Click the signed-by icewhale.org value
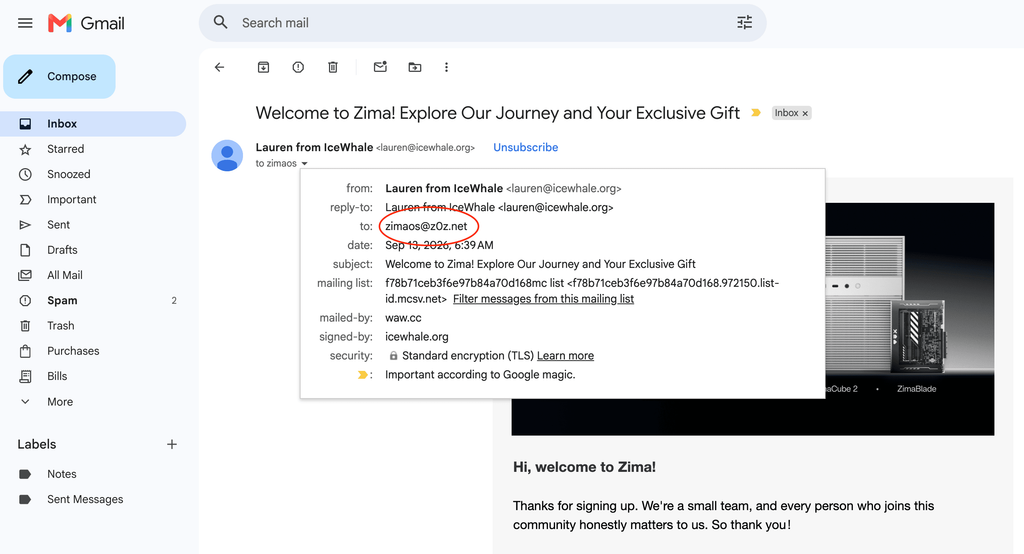 pyautogui.click(x=417, y=337)
